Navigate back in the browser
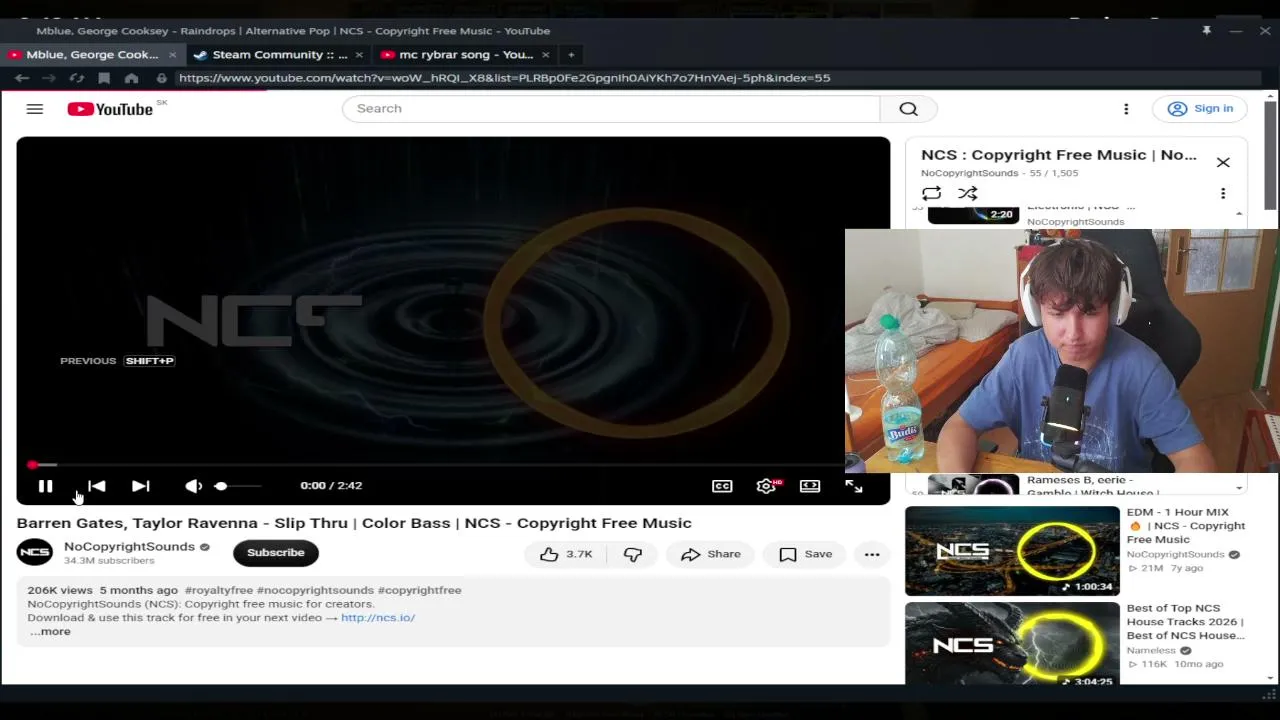The width and height of the screenshot is (1280, 720). pyautogui.click(x=22, y=78)
